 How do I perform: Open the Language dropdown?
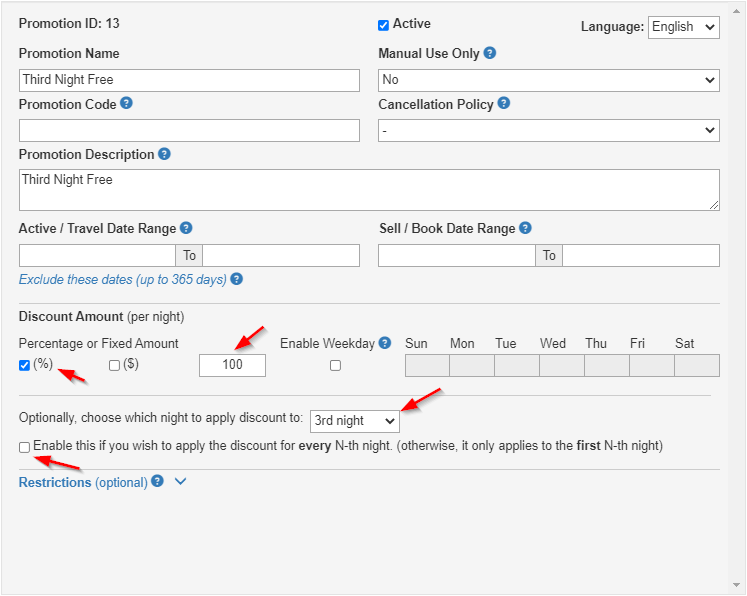coord(683,27)
